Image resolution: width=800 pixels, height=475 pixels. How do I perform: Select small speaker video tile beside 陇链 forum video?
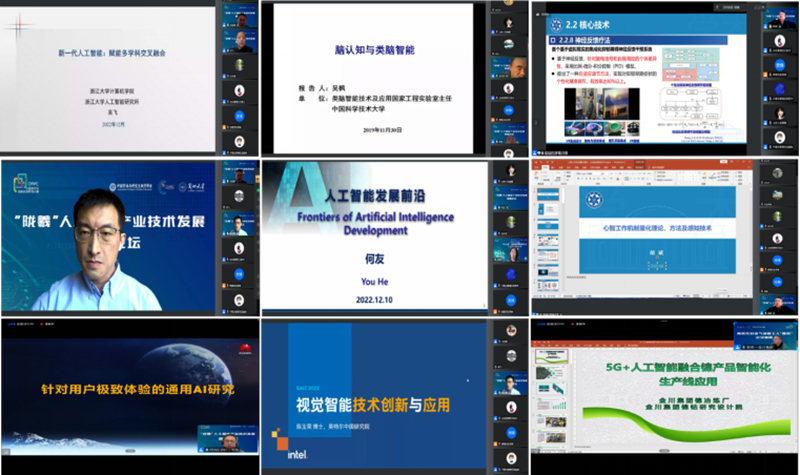point(240,224)
